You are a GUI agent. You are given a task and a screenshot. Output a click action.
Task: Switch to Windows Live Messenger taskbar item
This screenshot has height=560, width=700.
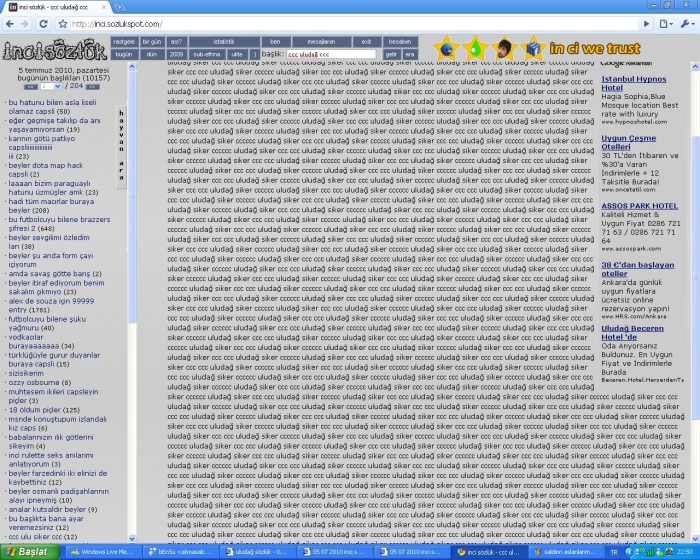point(102,552)
